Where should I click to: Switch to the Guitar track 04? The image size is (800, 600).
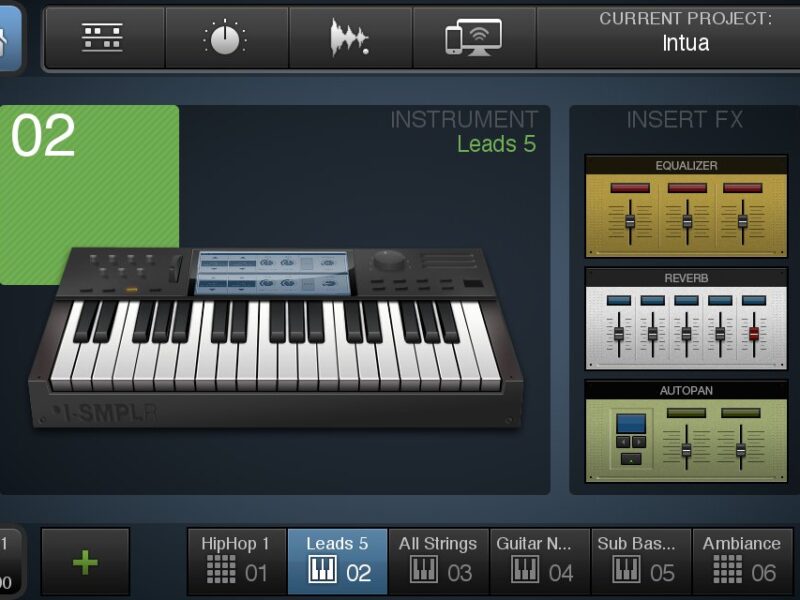click(x=540, y=561)
